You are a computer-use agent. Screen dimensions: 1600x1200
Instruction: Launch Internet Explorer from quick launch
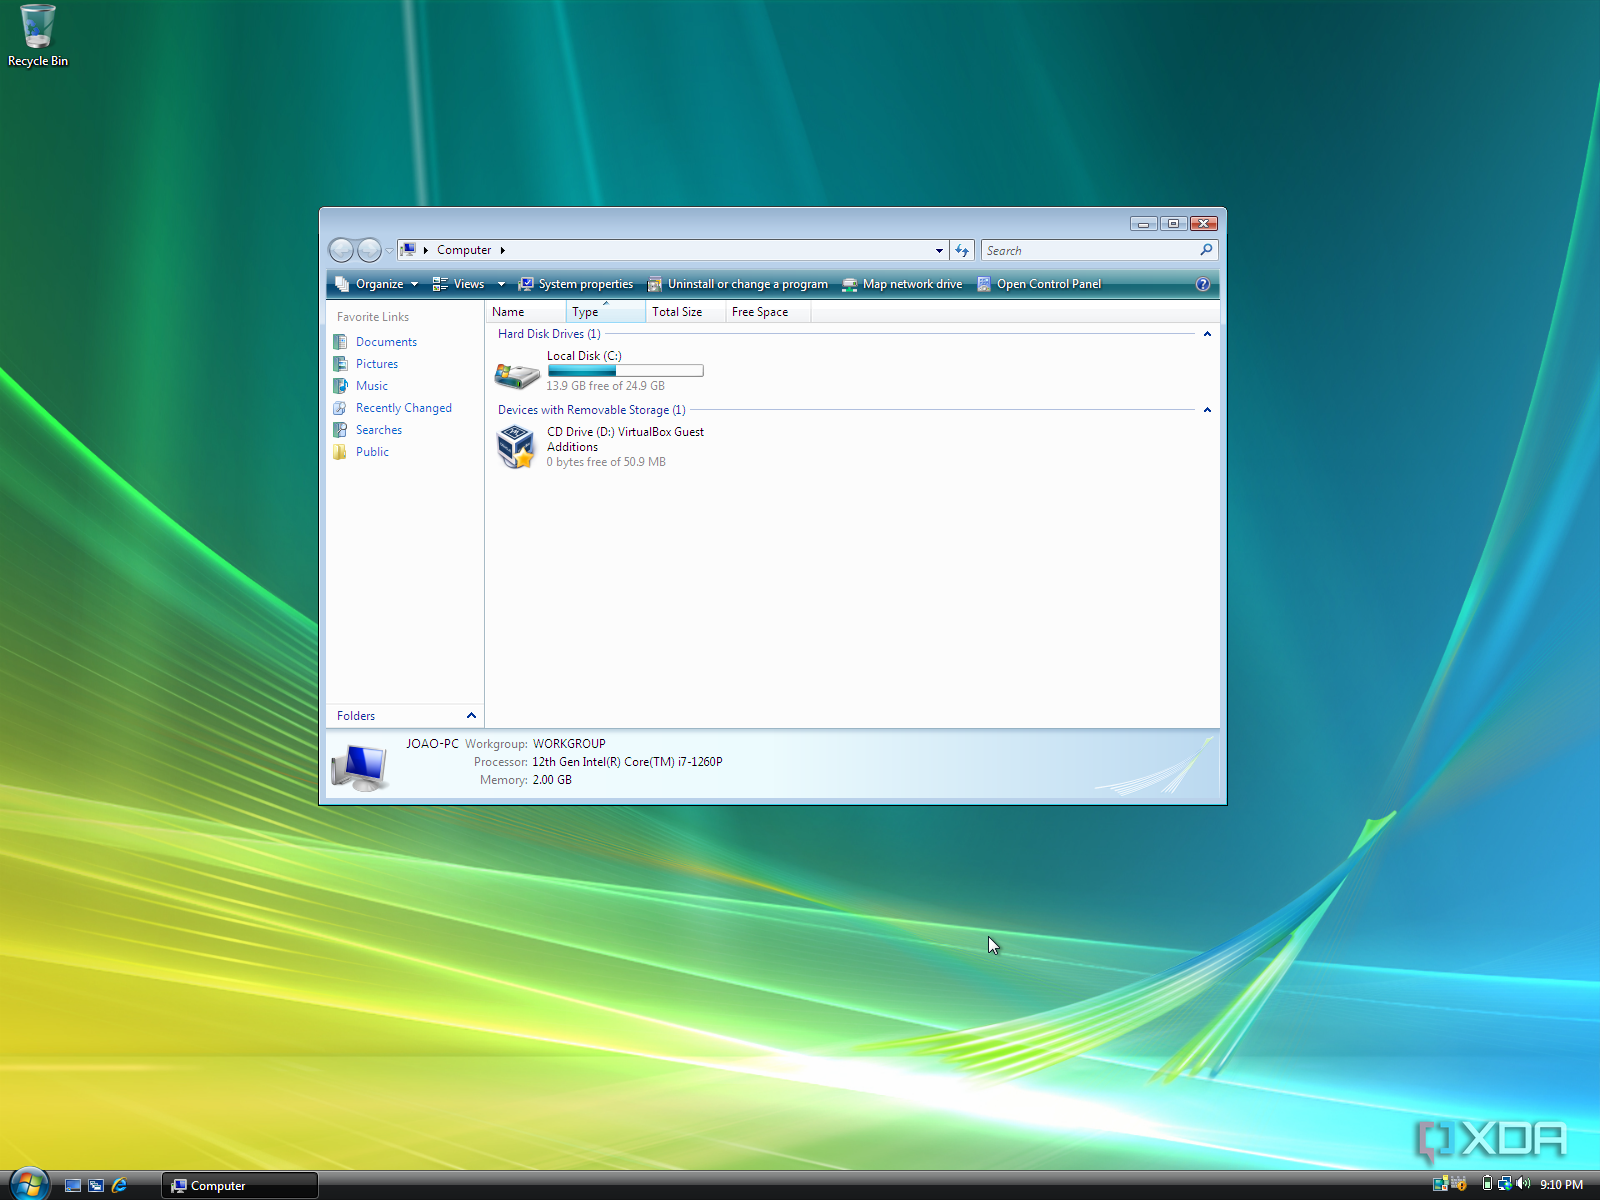120,1185
